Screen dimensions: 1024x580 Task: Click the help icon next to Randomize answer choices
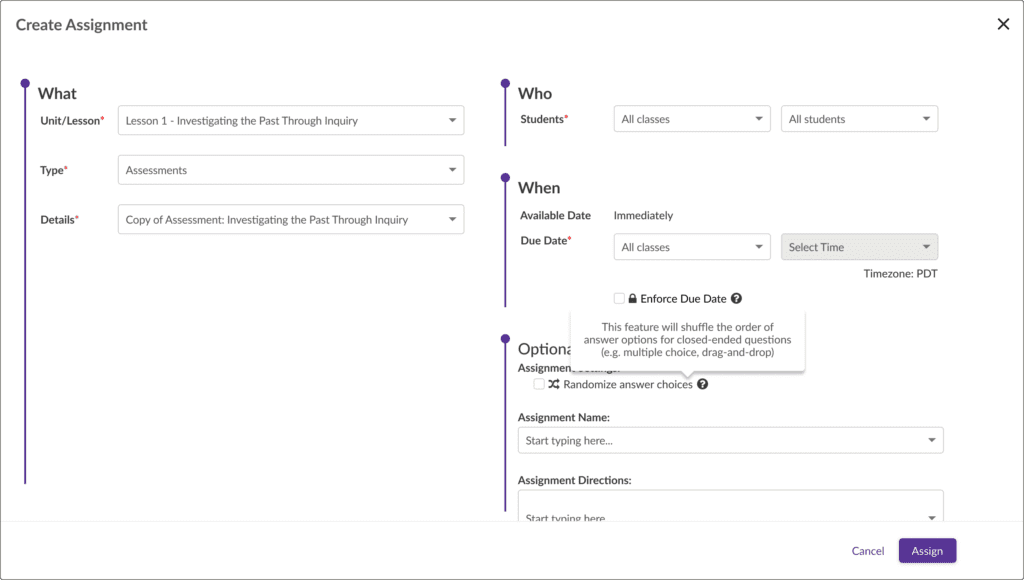(702, 384)
